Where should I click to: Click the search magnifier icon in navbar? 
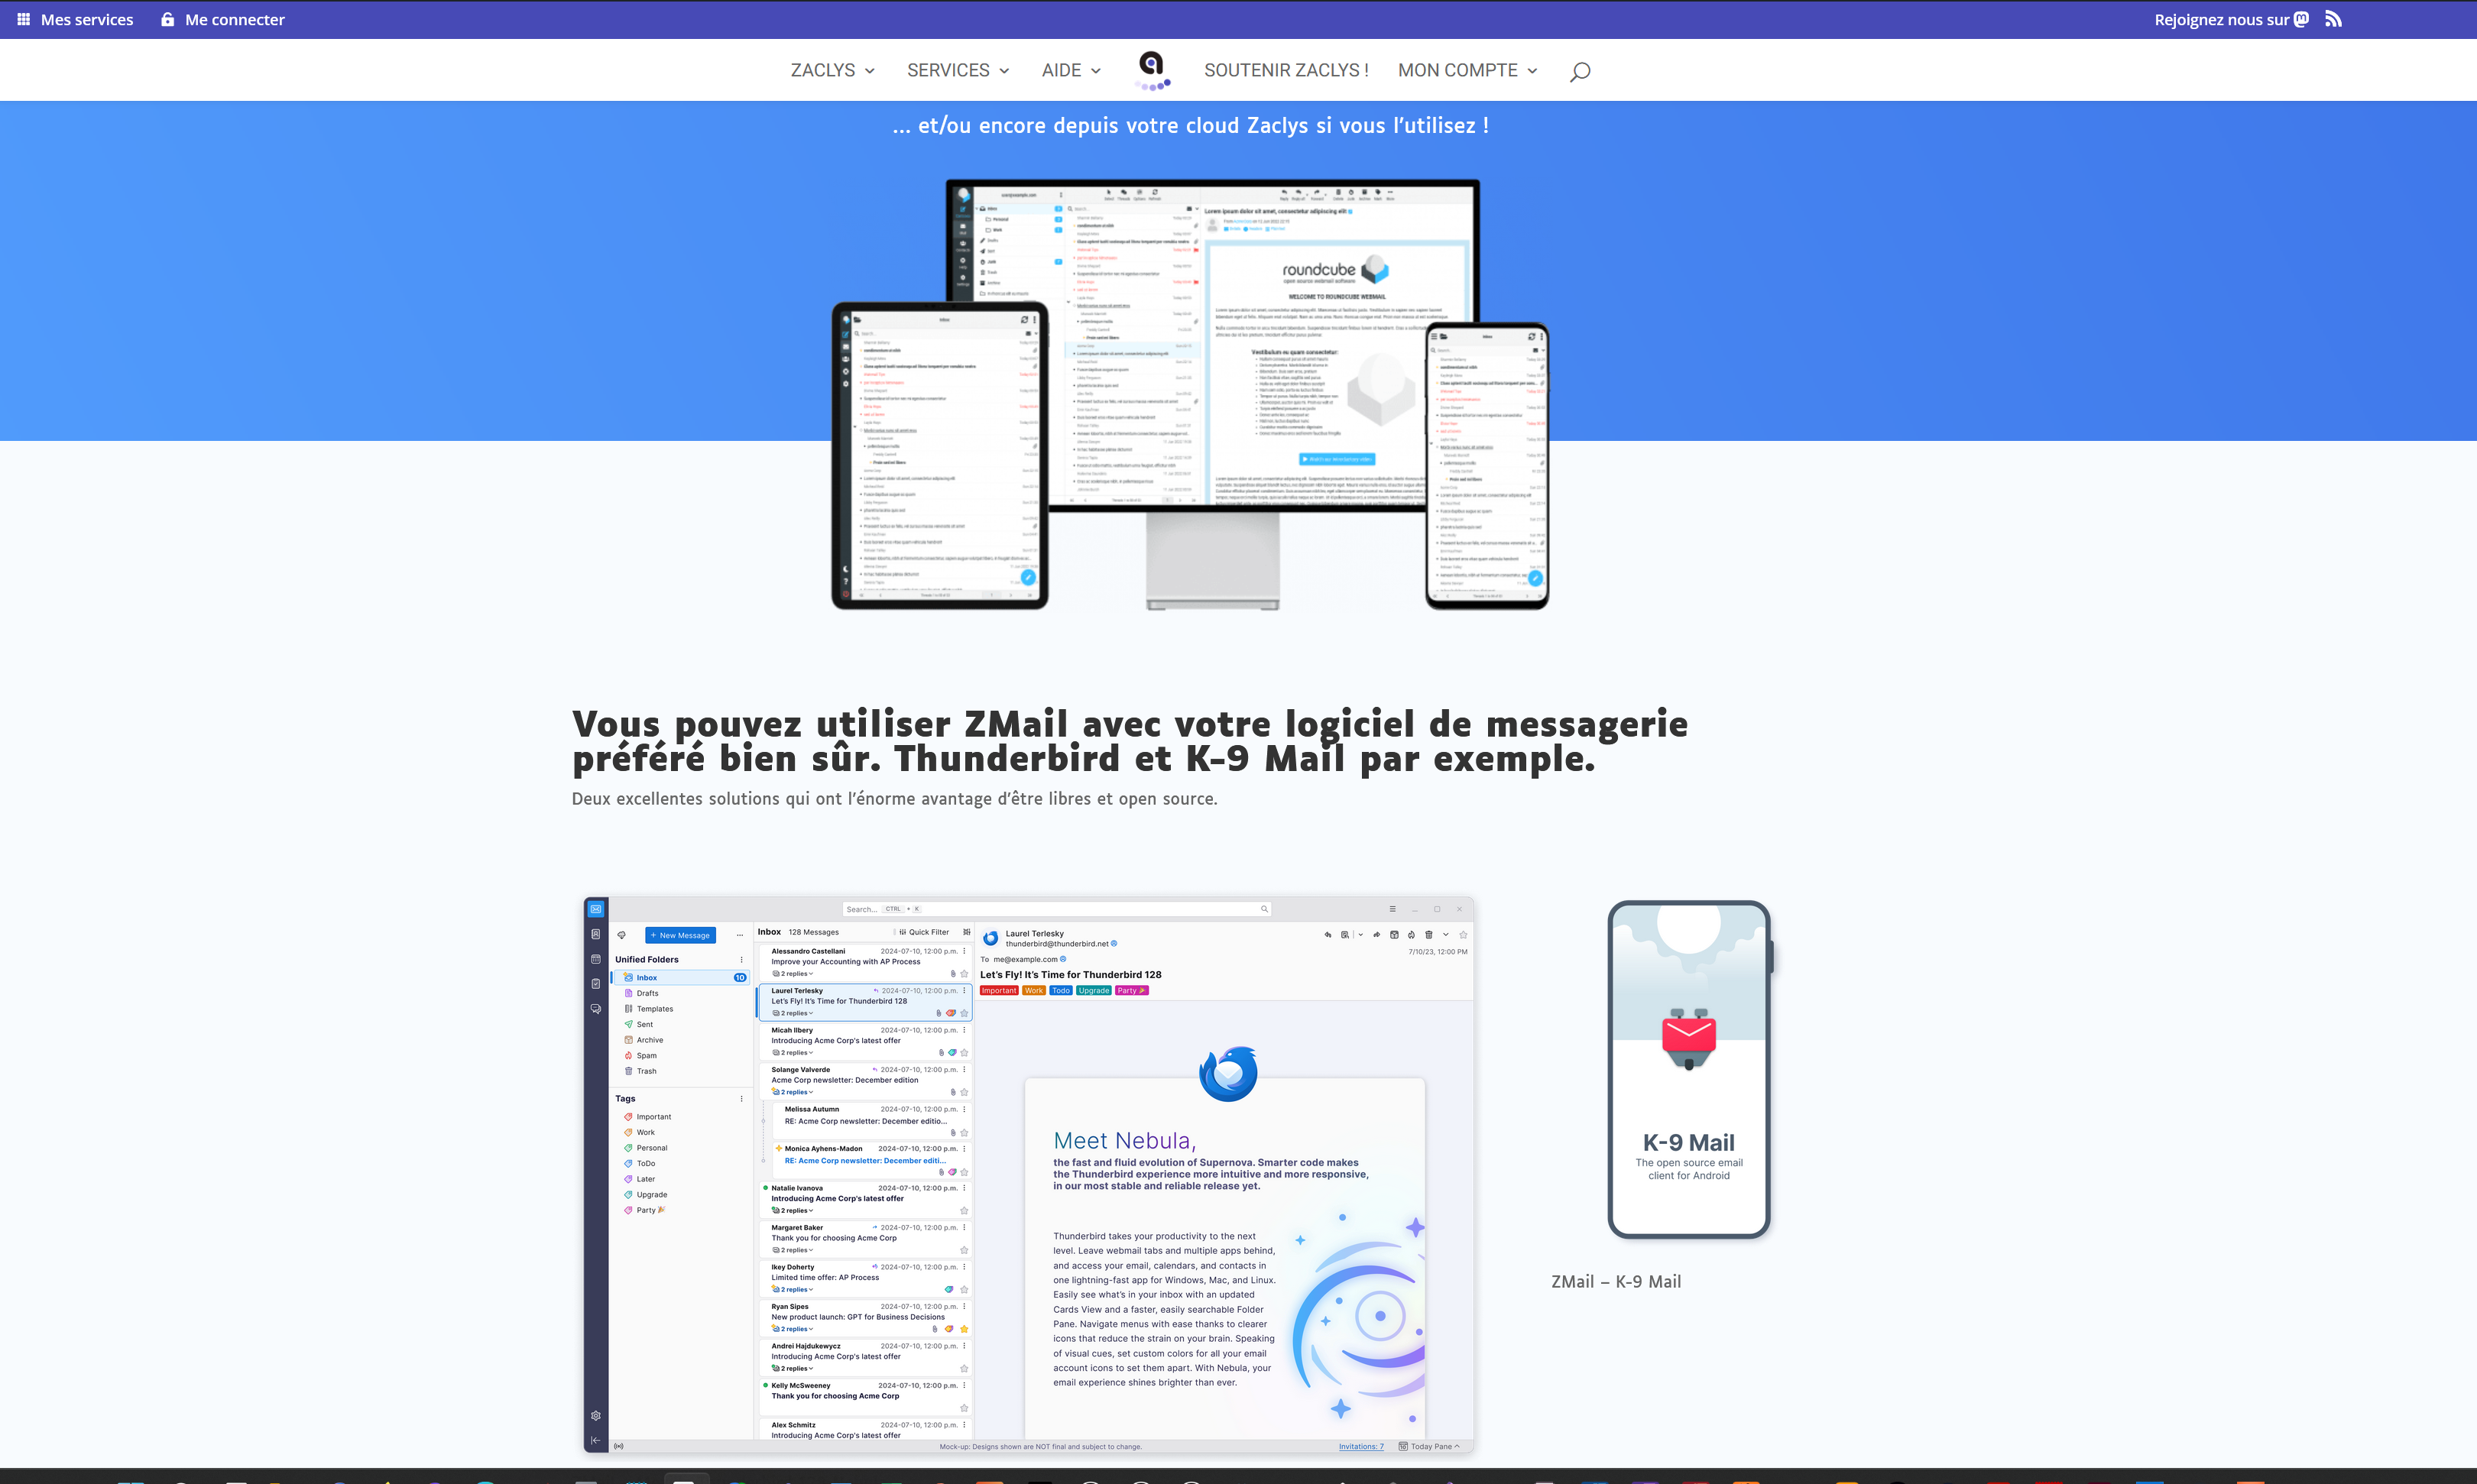[x=1580, y=70]
